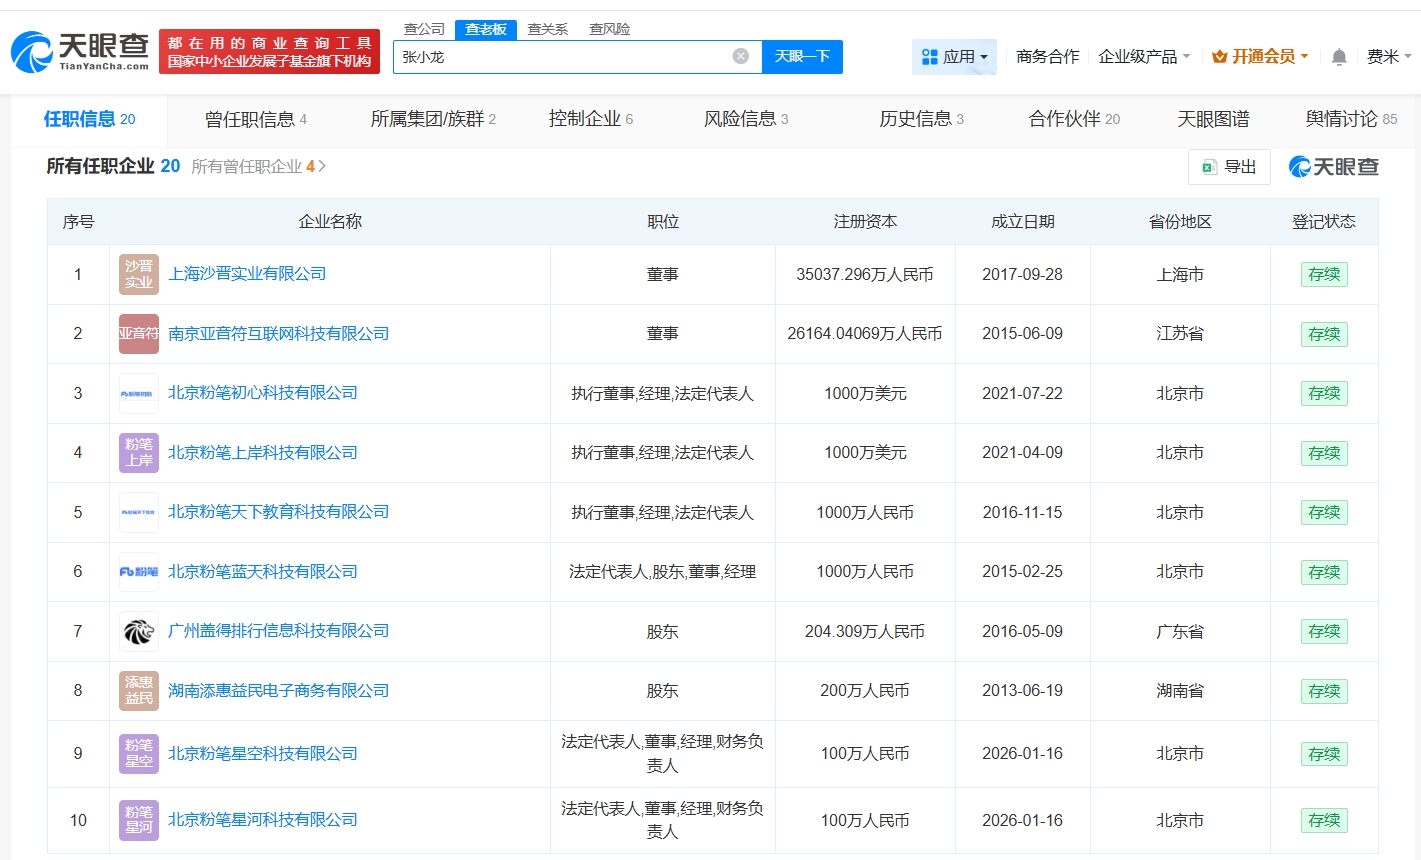Click the 江苏省 region cell

pos(1180,334)
